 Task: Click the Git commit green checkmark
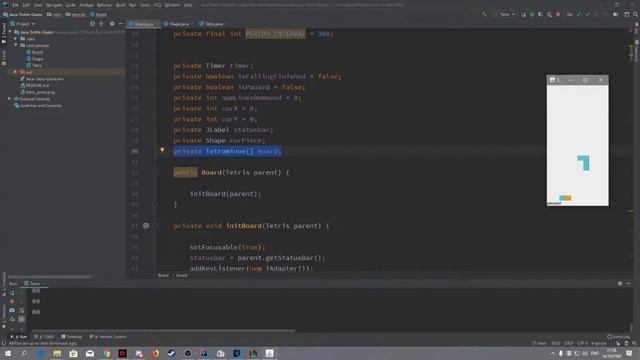click(x=587, y=14)
